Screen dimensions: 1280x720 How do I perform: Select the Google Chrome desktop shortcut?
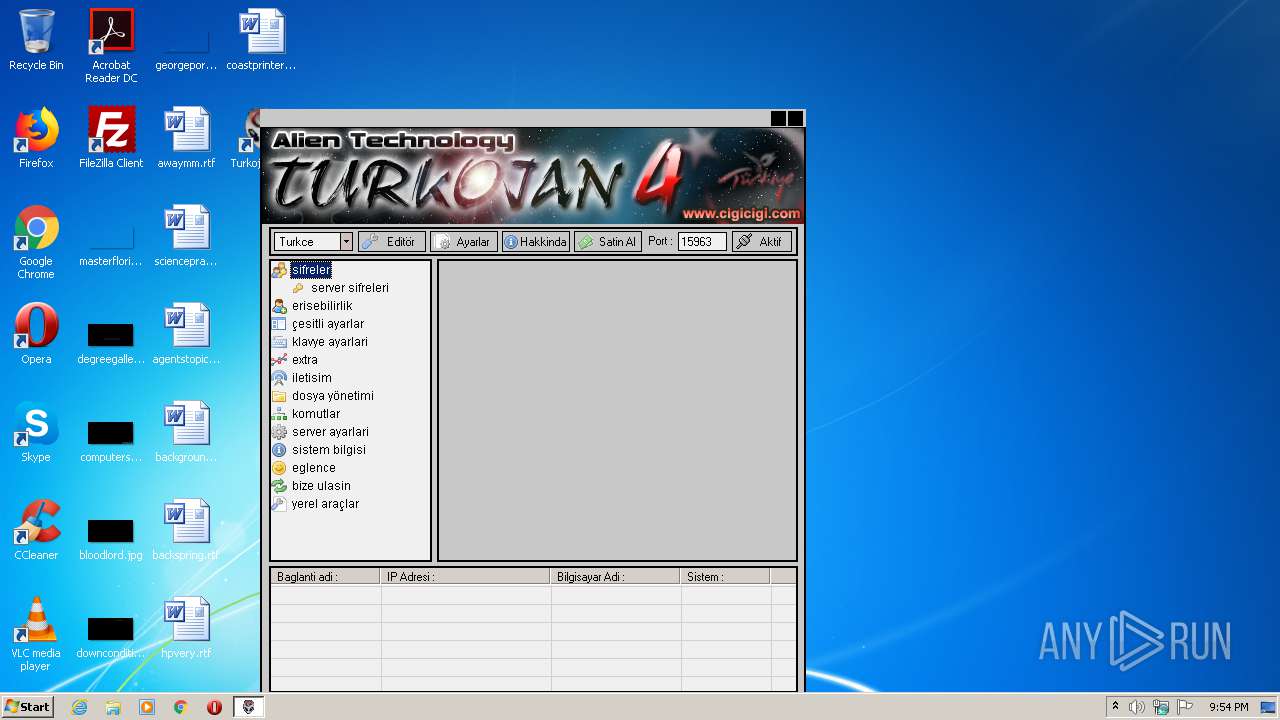click(36, 242)
